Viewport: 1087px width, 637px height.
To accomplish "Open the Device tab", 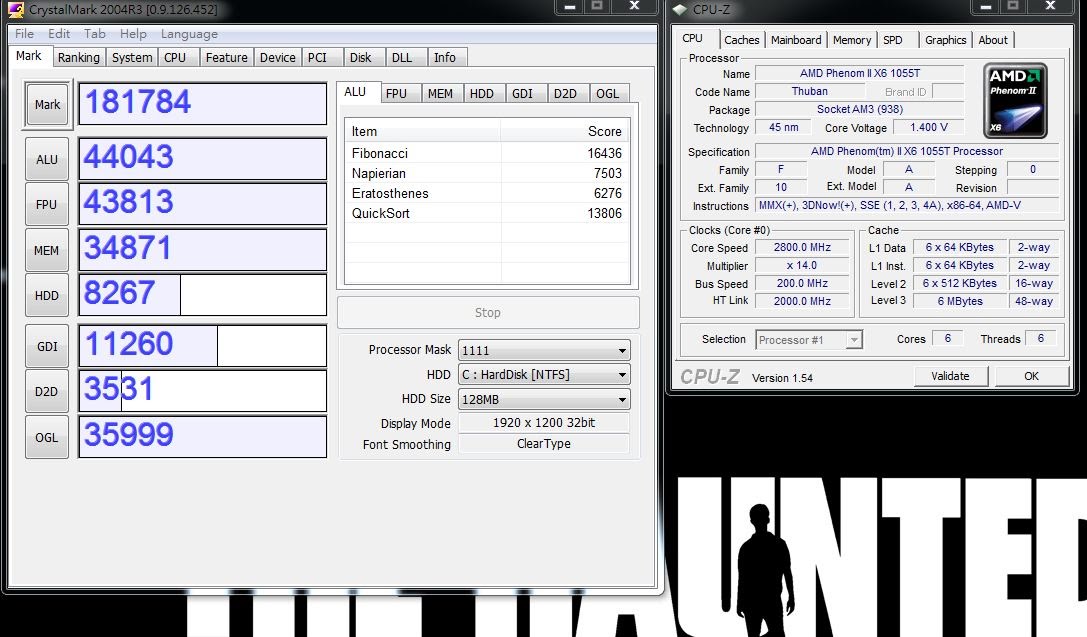I will click(x=277, y=58).
